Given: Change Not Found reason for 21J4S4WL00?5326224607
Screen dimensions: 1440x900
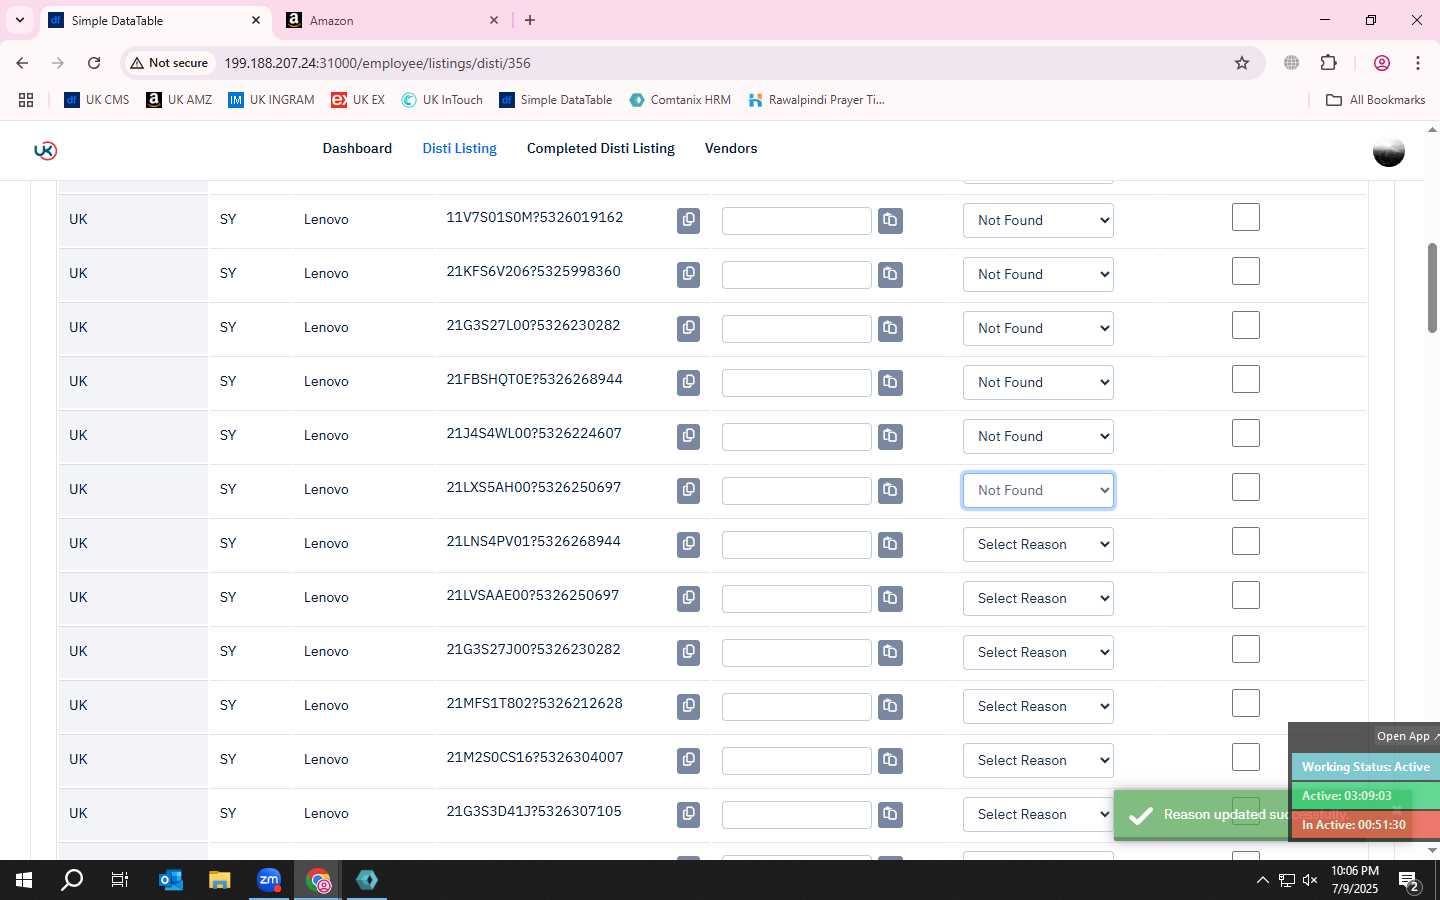Looking at the screenshot, I should point(1038,436).
